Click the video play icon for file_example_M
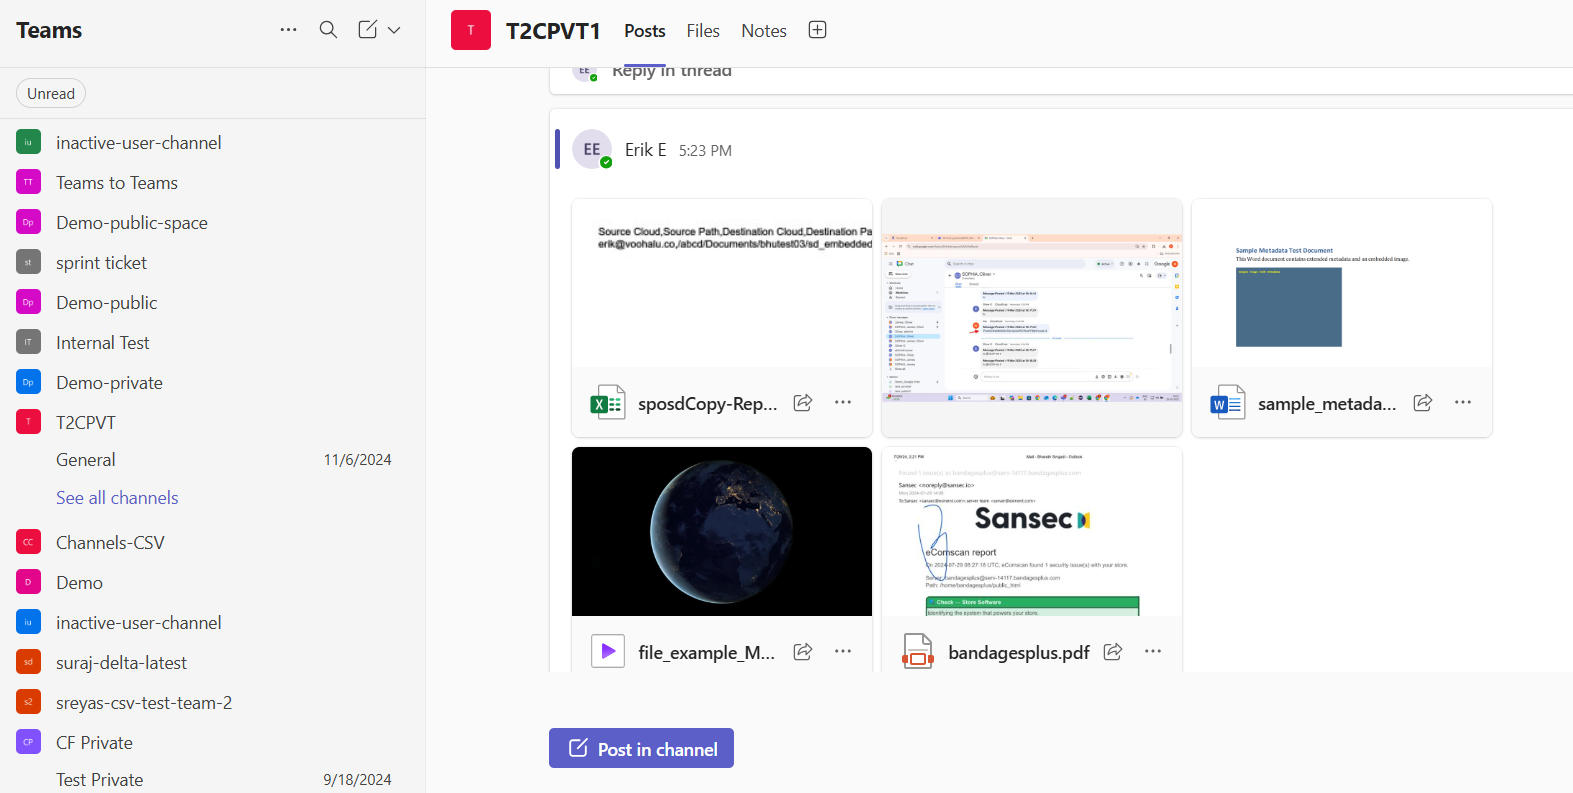 607,651
